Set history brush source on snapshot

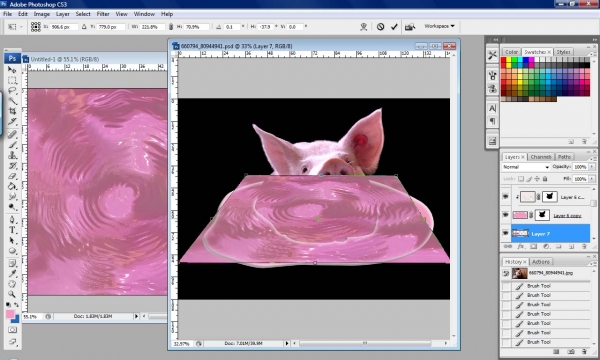[506, 273]
